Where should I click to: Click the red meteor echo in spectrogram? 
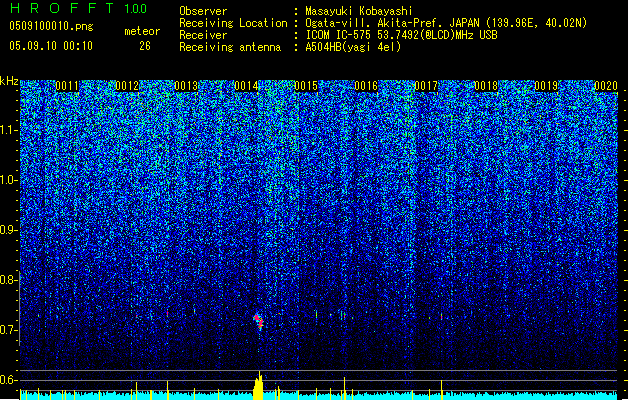[259, 321]
